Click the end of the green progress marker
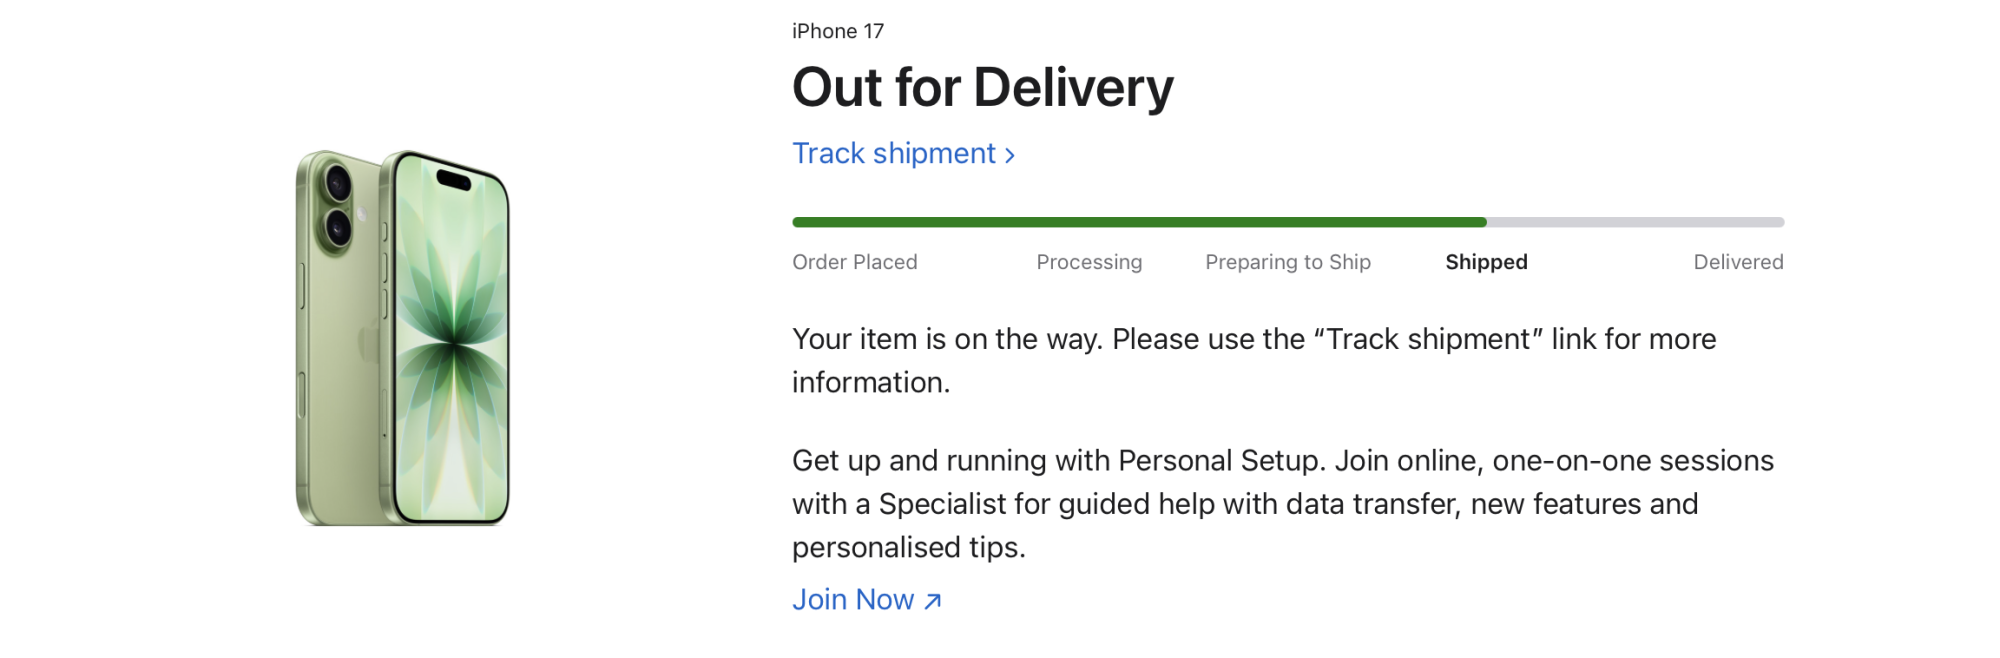This screenshot has width=2000, height=658. 1484,222
